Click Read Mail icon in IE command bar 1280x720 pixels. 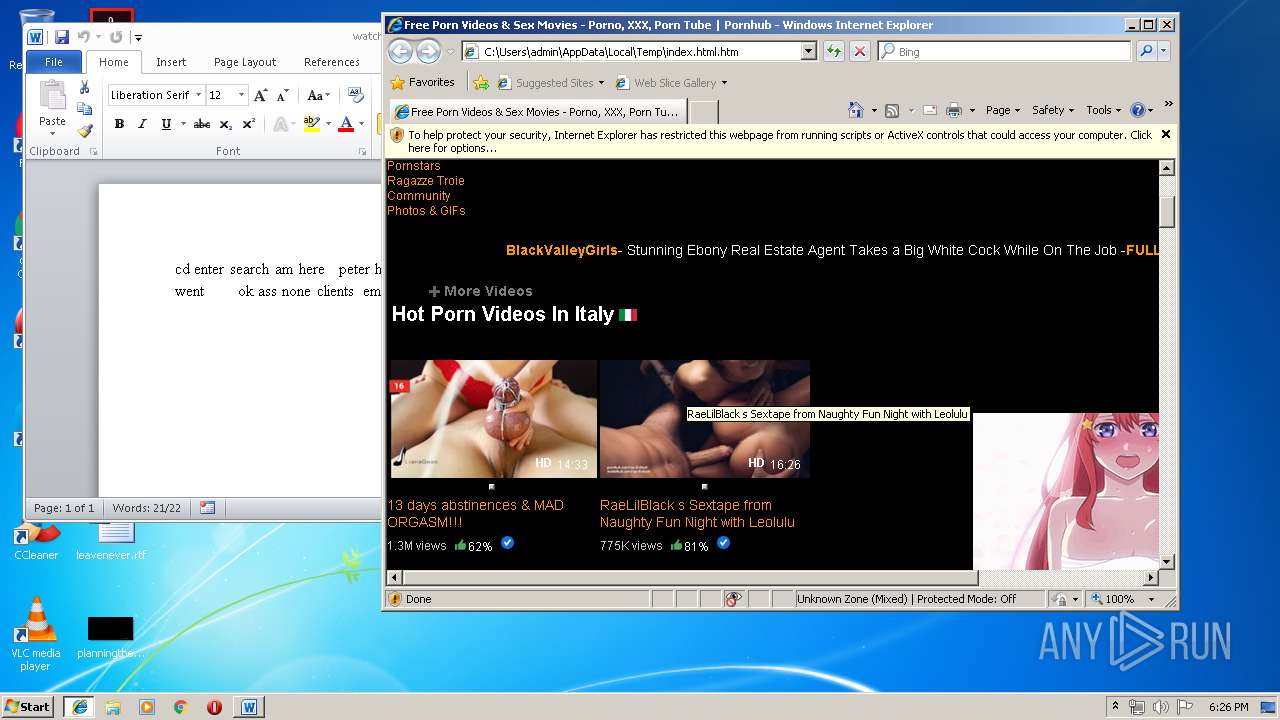(x=929, y=110)
